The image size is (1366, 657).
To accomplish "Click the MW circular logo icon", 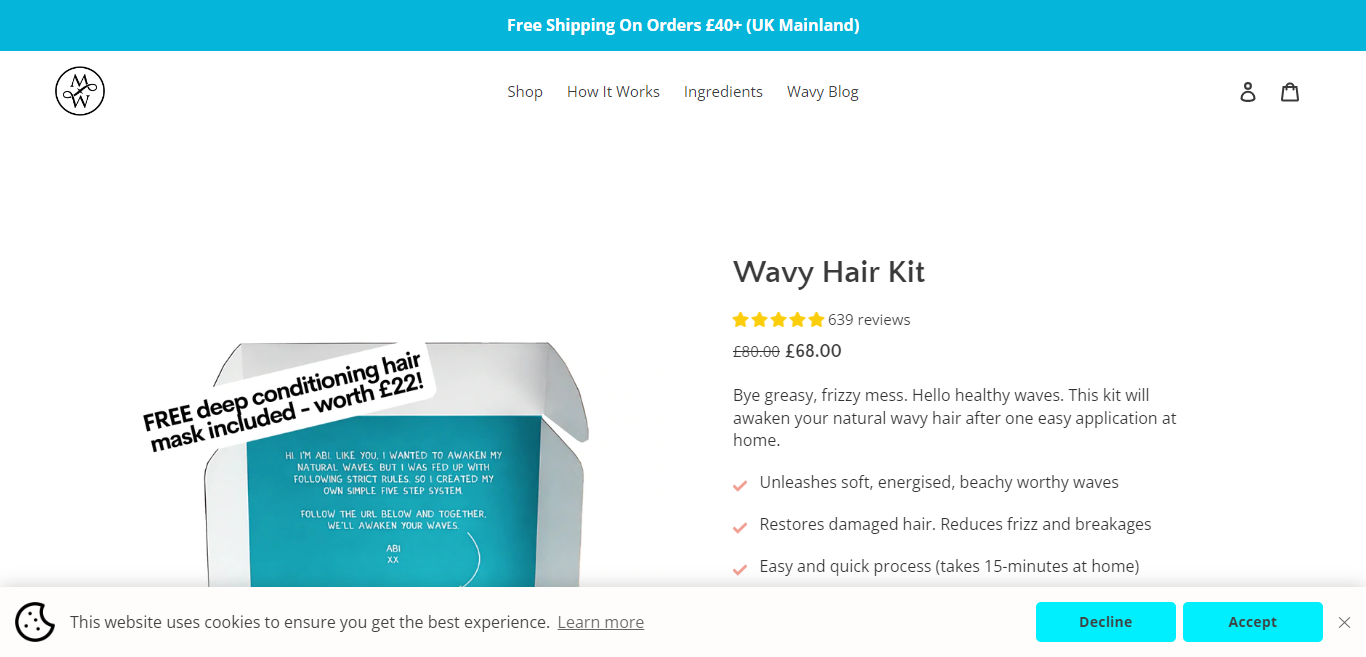I will click(80, 91).
